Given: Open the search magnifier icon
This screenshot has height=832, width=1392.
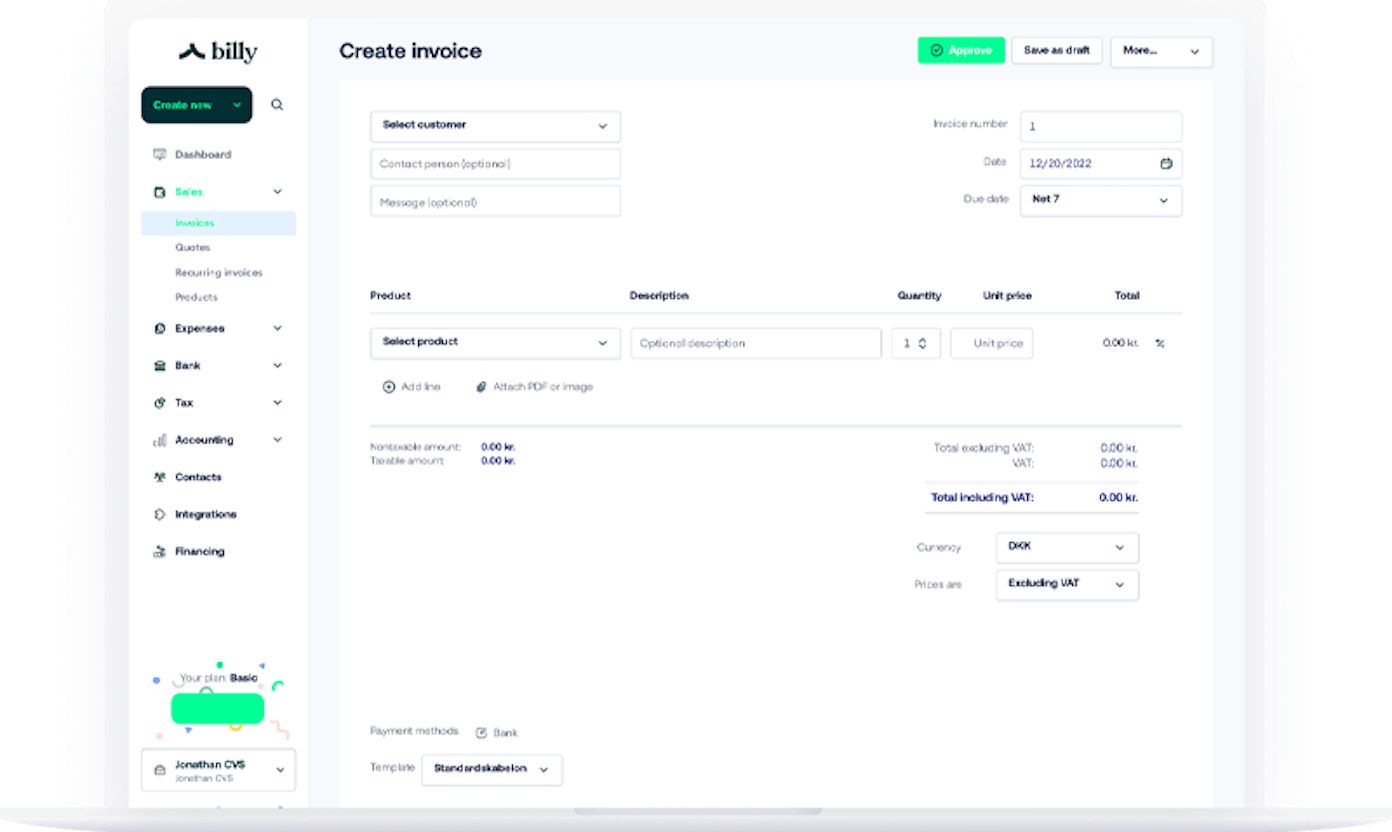Looking at the screenshot, I should click(x=277, y=105).
